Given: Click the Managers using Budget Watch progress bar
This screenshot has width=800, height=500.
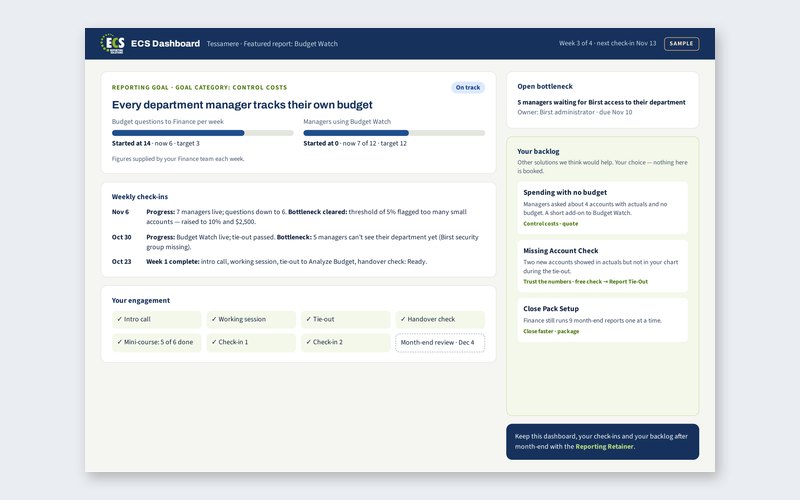Looking at the screenshot, I should (x=394, y=133).
